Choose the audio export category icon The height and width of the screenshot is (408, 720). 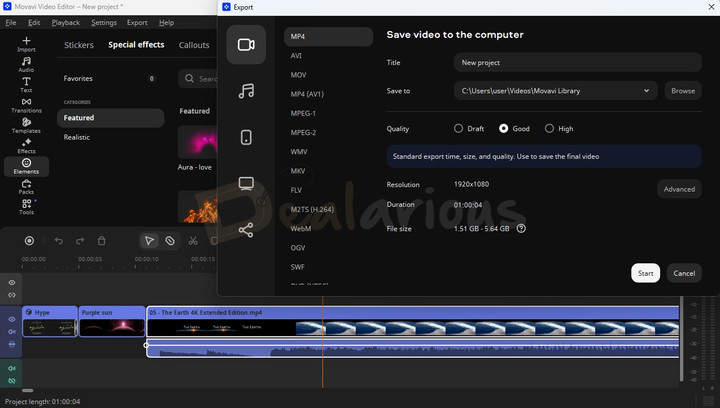[246, 91]
